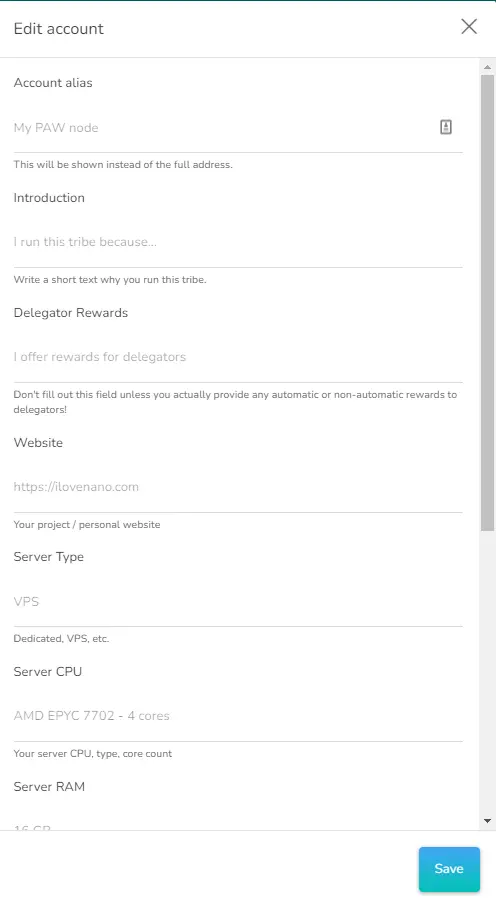Screen dimensions: 496x901
Task: Click the Server Type label
Action: 49,557
